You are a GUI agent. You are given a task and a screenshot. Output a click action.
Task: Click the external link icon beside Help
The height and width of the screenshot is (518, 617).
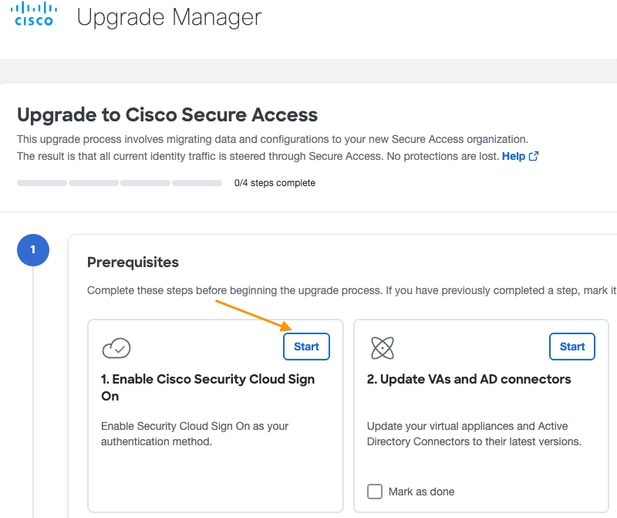coord(533,157)
